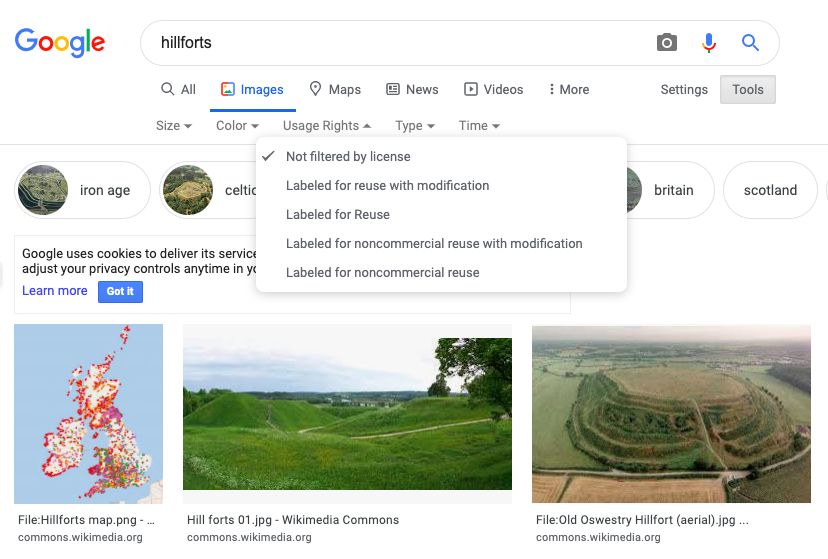Image resolution: width=828 pixels, height=559 pixels.
Task: Click the Google logo
Action: pyautogui.click(x=60, y=42)
